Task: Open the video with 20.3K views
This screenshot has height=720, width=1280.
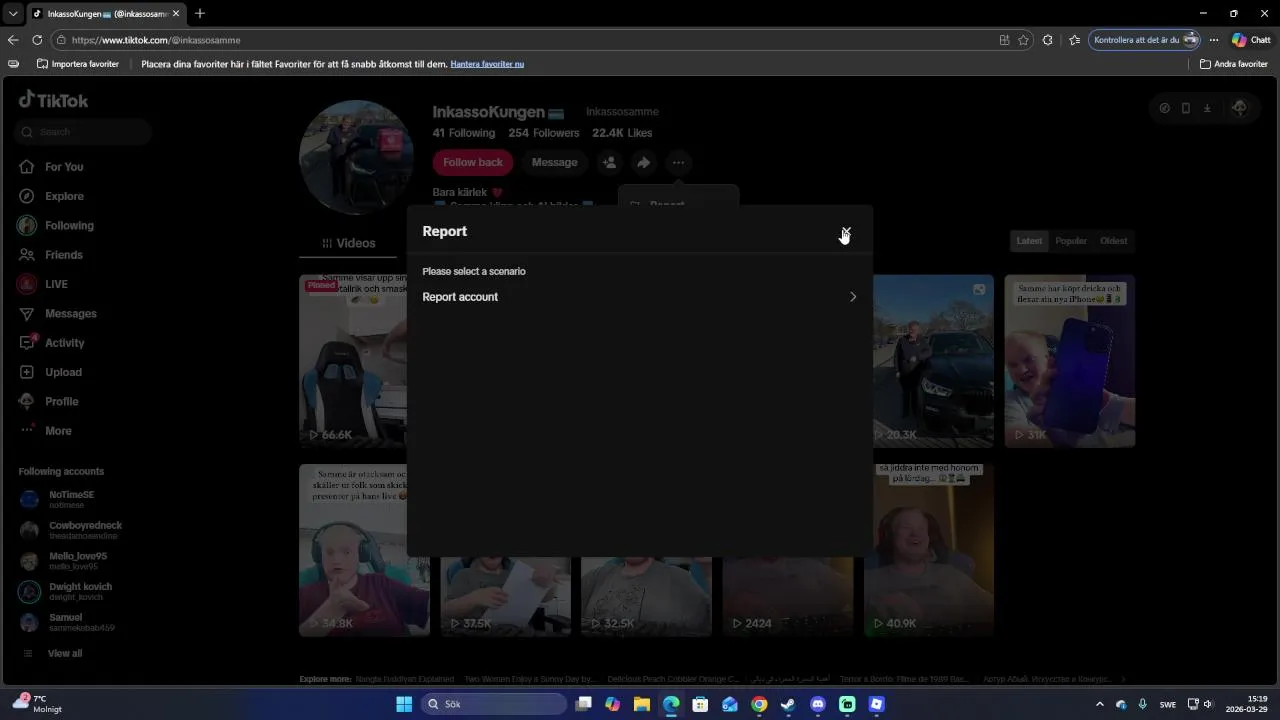Action: click(x=933, y=361)
